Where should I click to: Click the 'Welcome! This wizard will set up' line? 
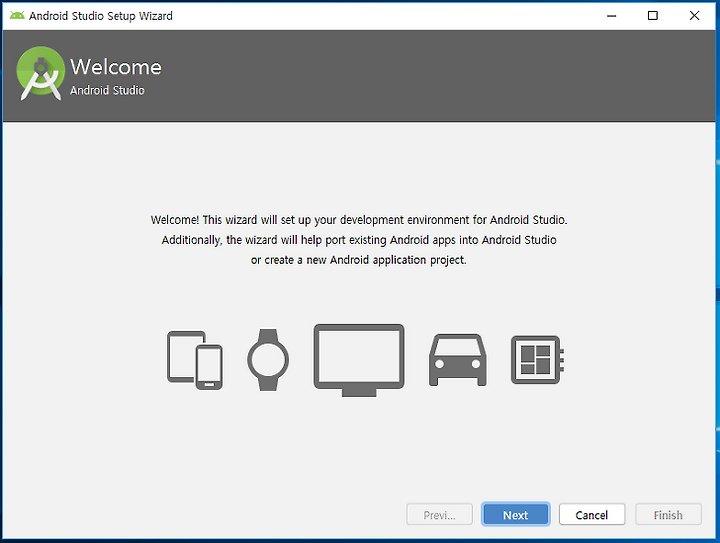click(359, 220)
